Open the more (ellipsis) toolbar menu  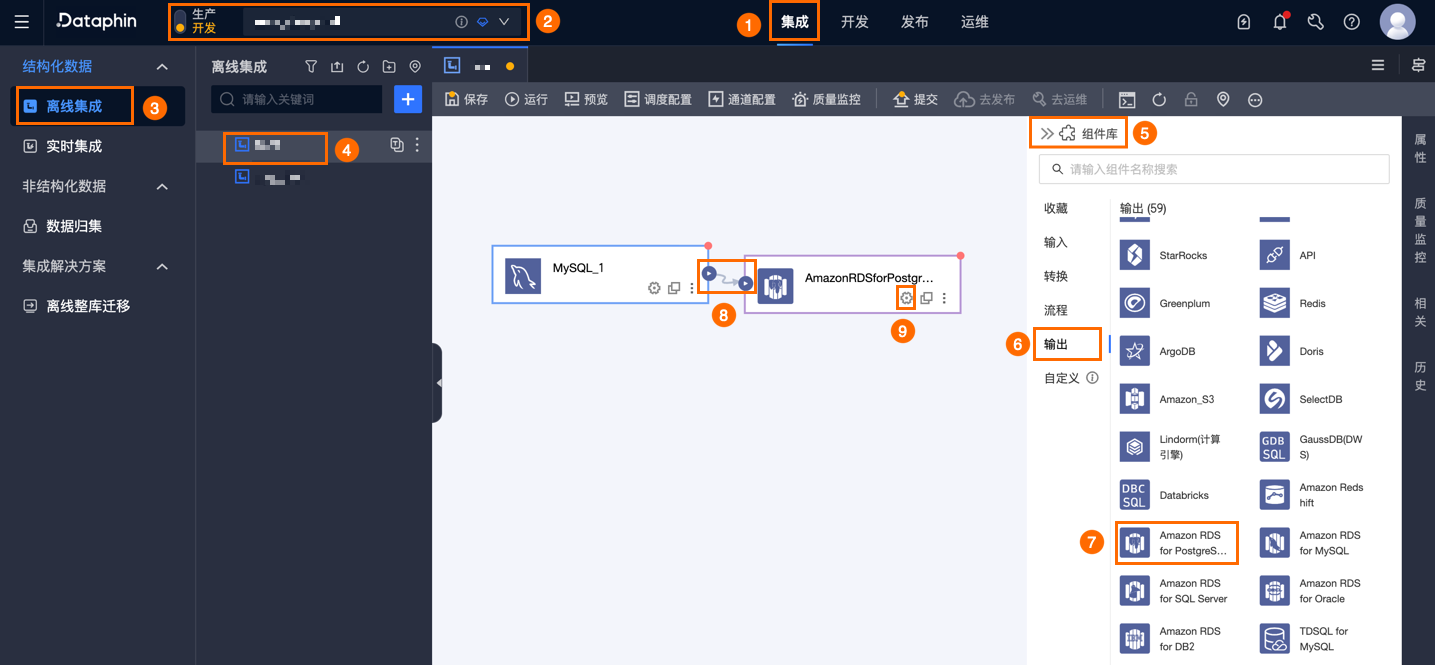coord(1255,99)
